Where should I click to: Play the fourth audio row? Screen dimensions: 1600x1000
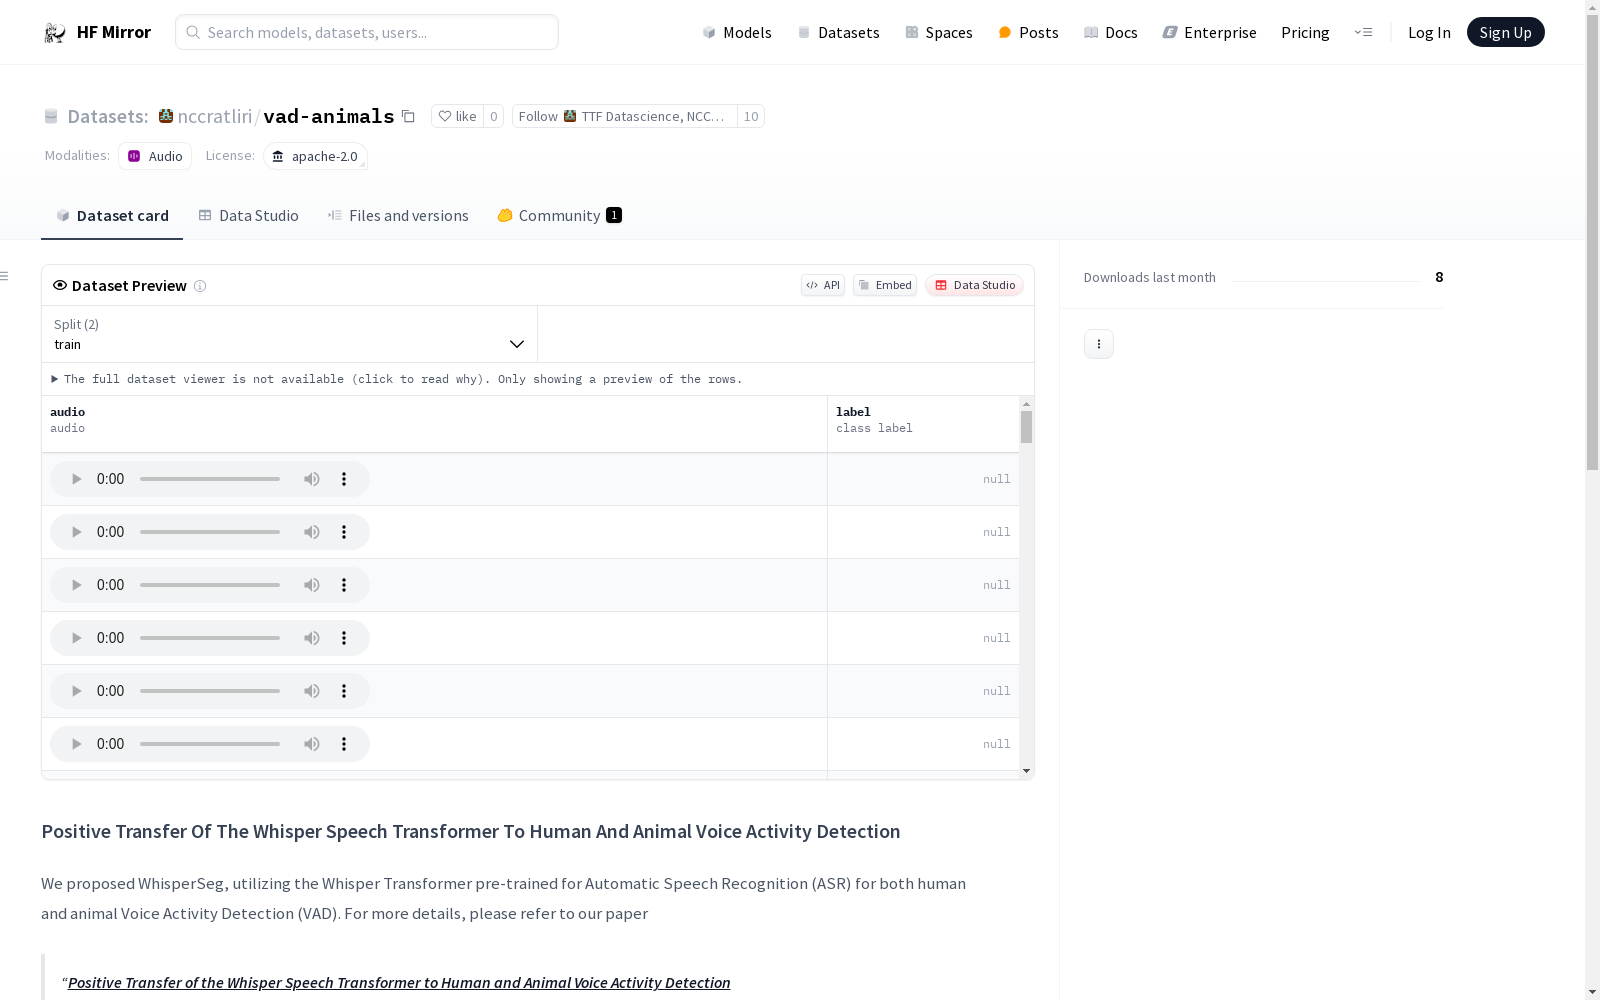pos(76,638)
